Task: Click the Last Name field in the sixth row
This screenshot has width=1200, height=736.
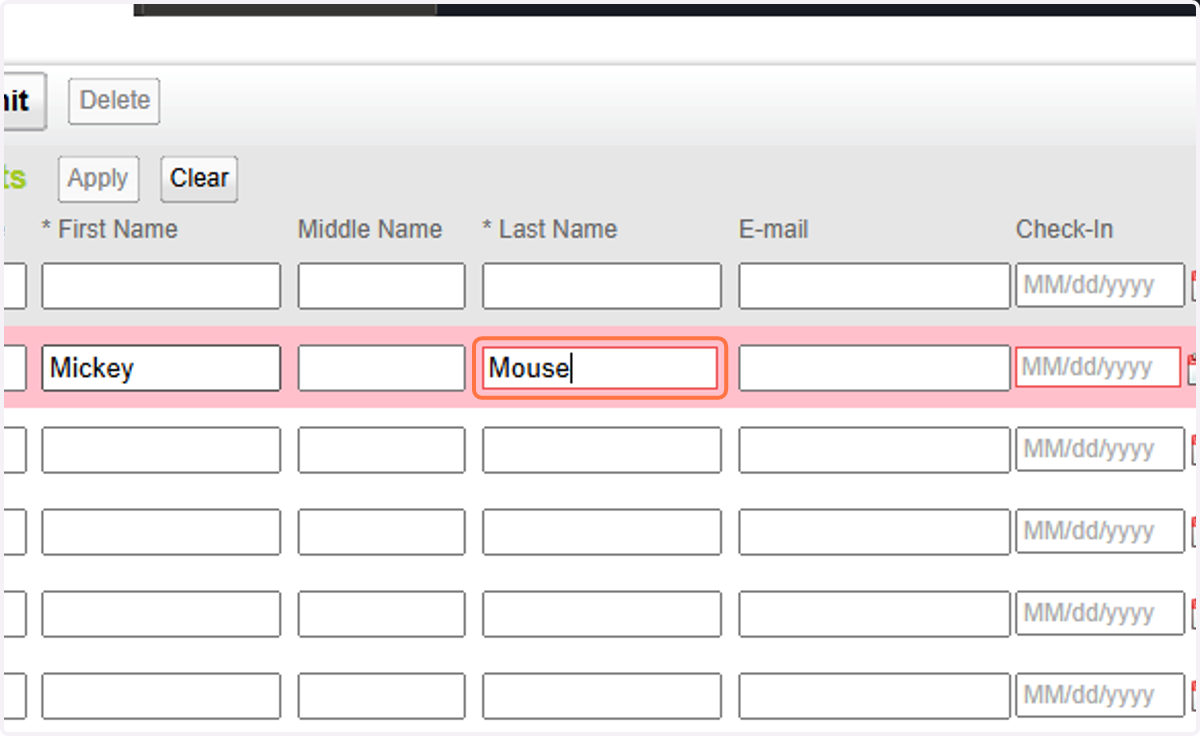Action: pyautogui.click(x=601, y=696)
